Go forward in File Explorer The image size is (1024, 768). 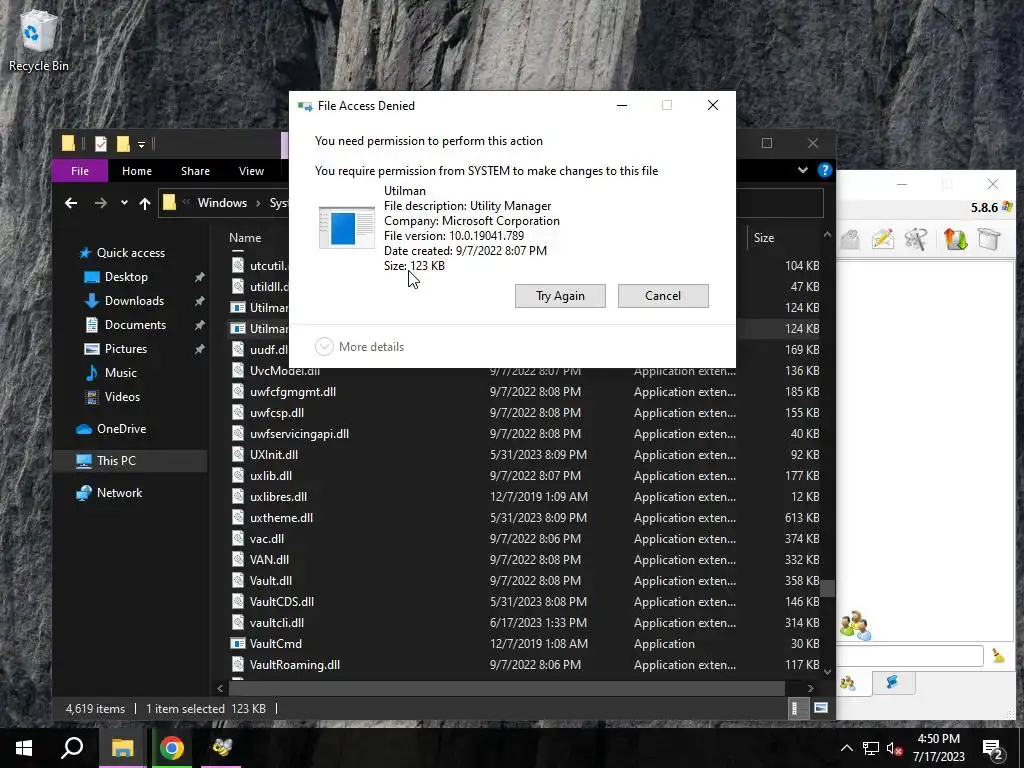pos(101,203)
